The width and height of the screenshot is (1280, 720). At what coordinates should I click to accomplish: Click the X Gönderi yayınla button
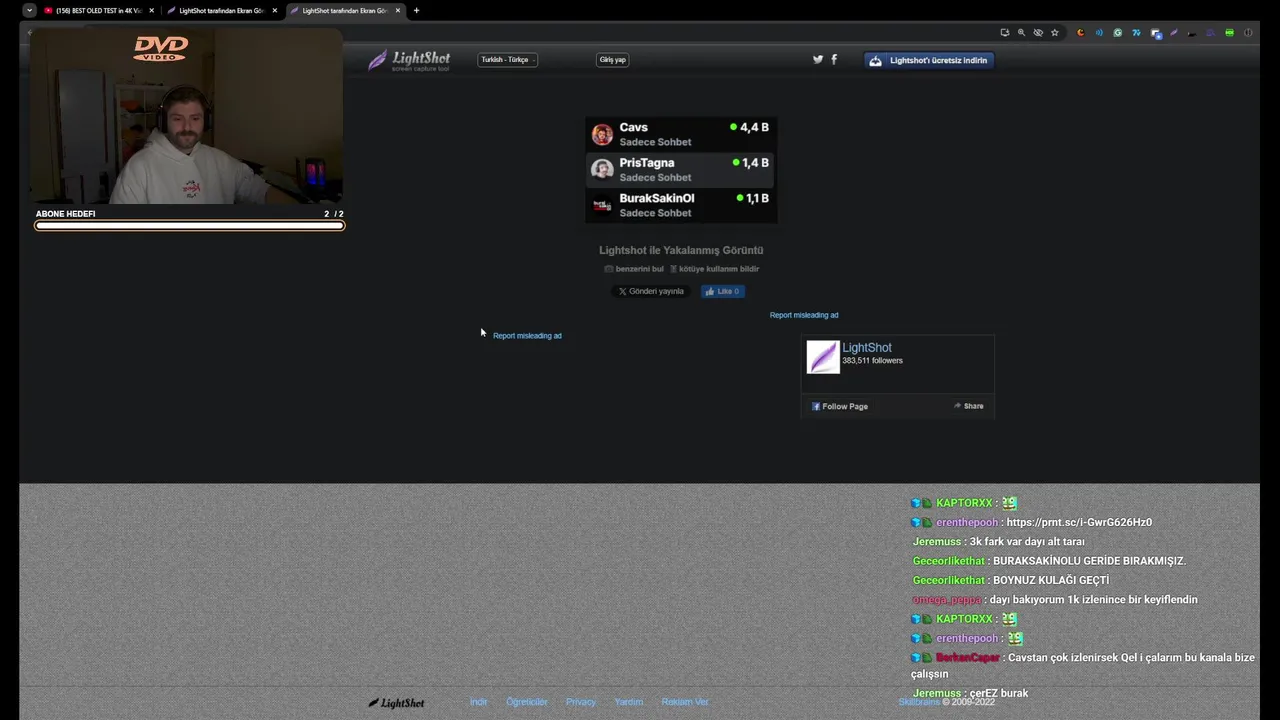(650, 291)
